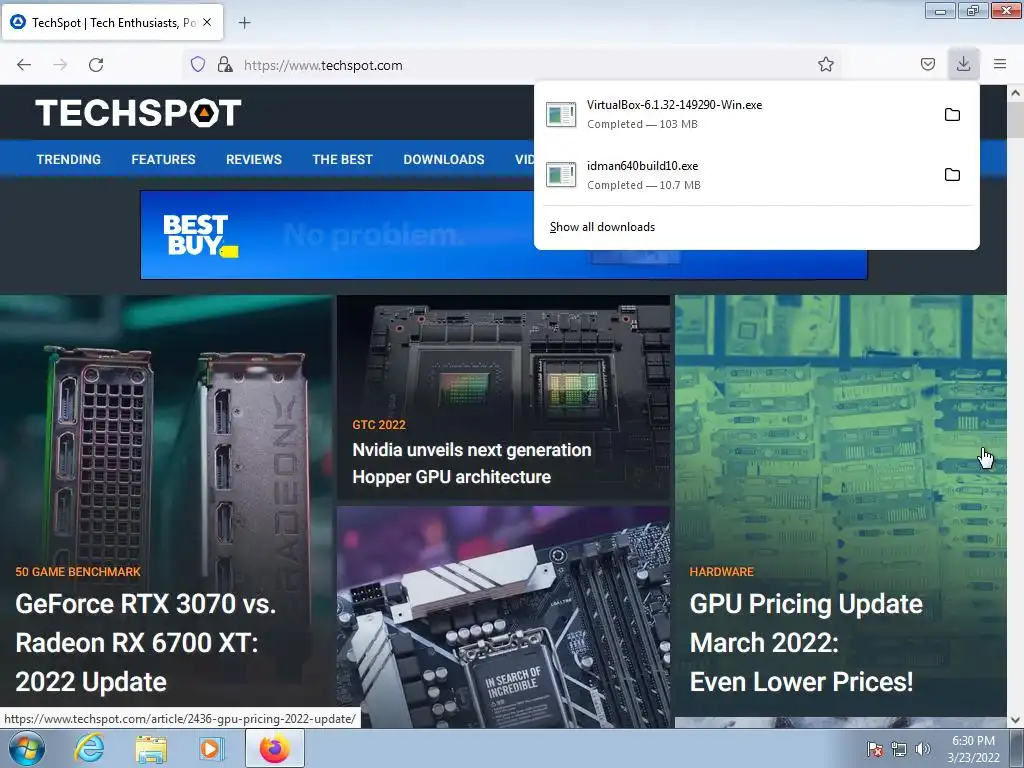Open the Features menu item
This screenshot has height=768, width=1024.
pyautogui.click(x=163, y=159)
